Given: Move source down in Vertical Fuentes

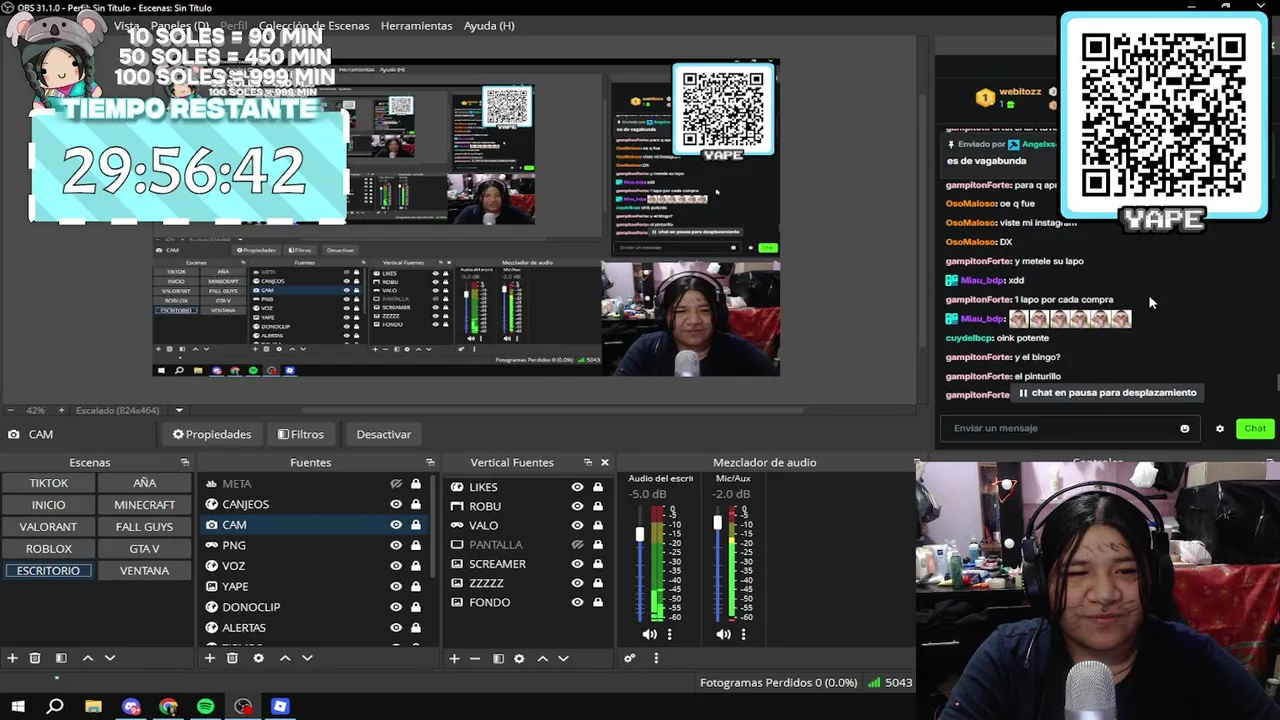Looking at the screenshot, I should [x=563, y=658].
